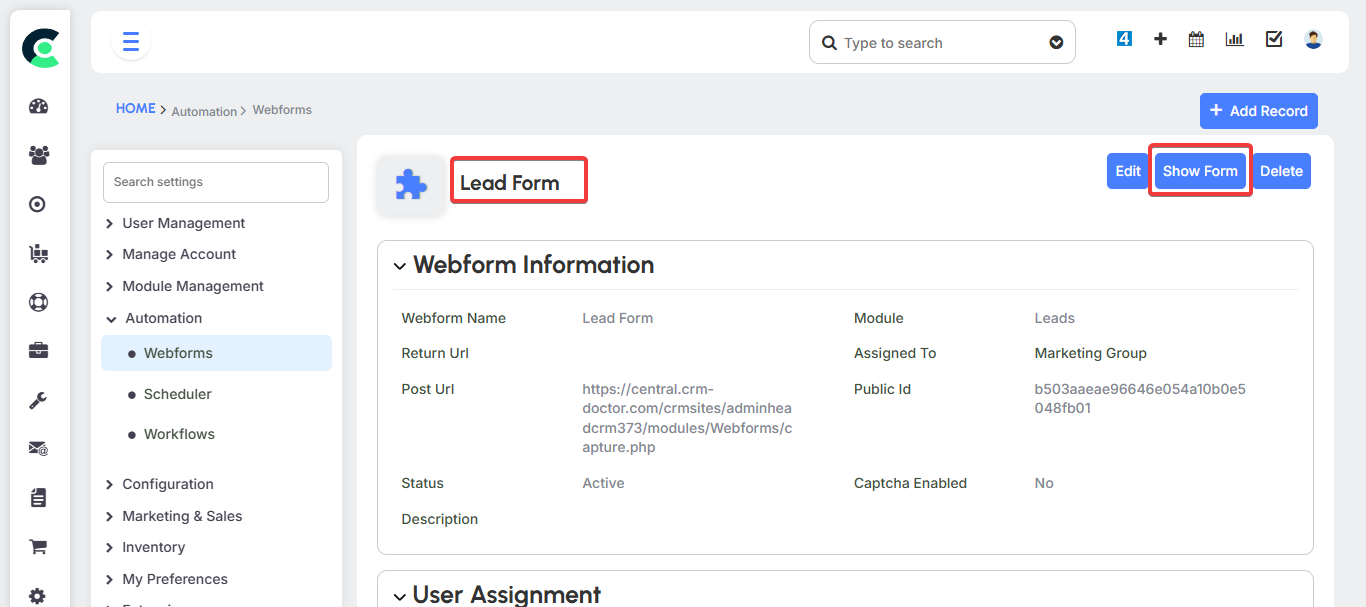Click the Show Form button
The height and width of the screenshot is (607, 1366).
coord(1199,170)
